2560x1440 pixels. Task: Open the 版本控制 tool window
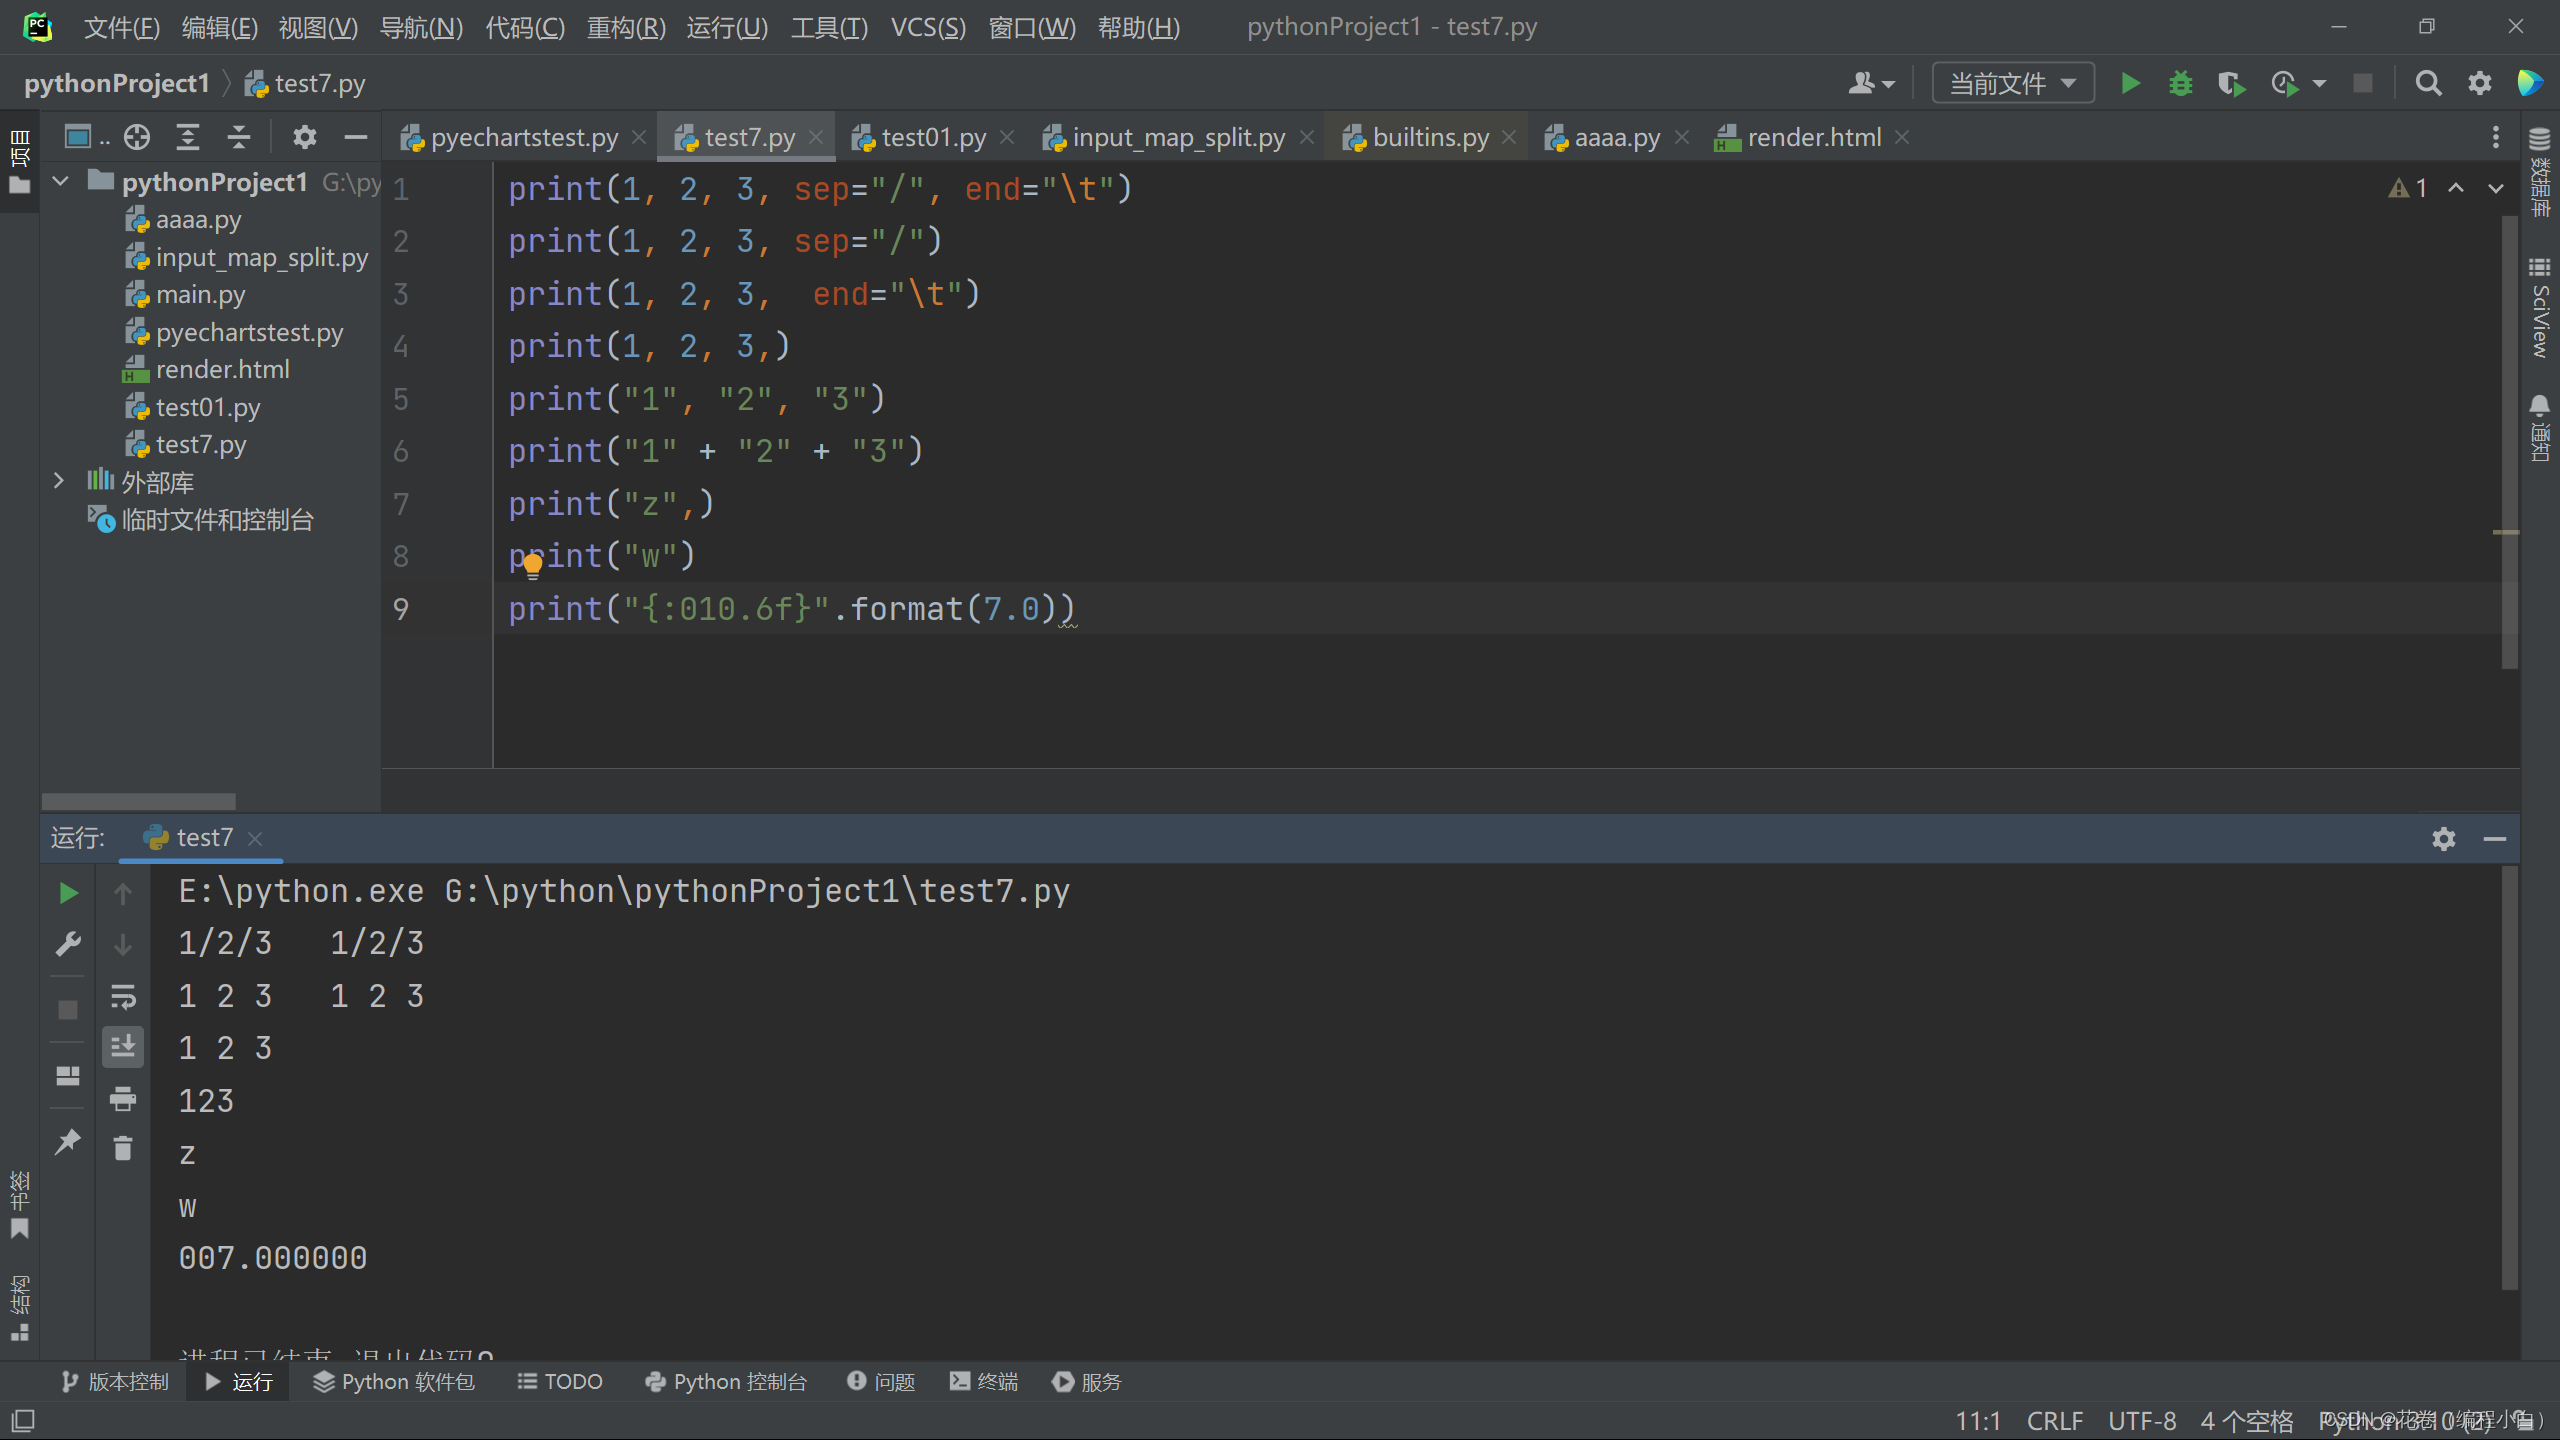pyautogui.click(x=115, y=1381)
